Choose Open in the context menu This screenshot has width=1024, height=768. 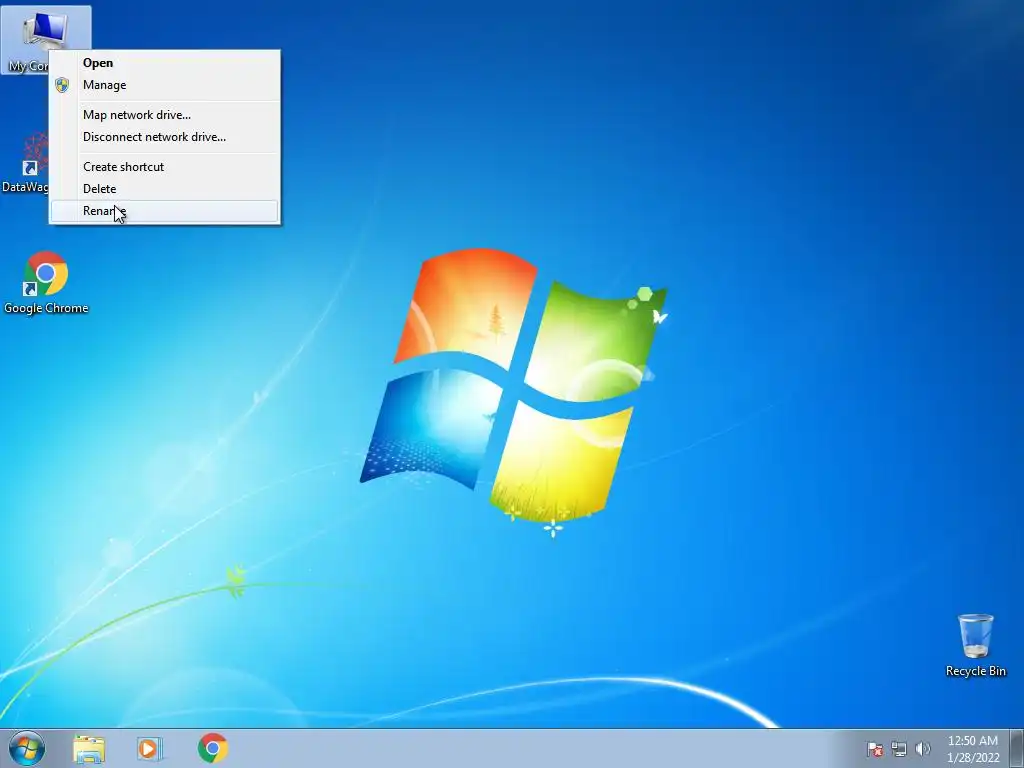[165, 63]
